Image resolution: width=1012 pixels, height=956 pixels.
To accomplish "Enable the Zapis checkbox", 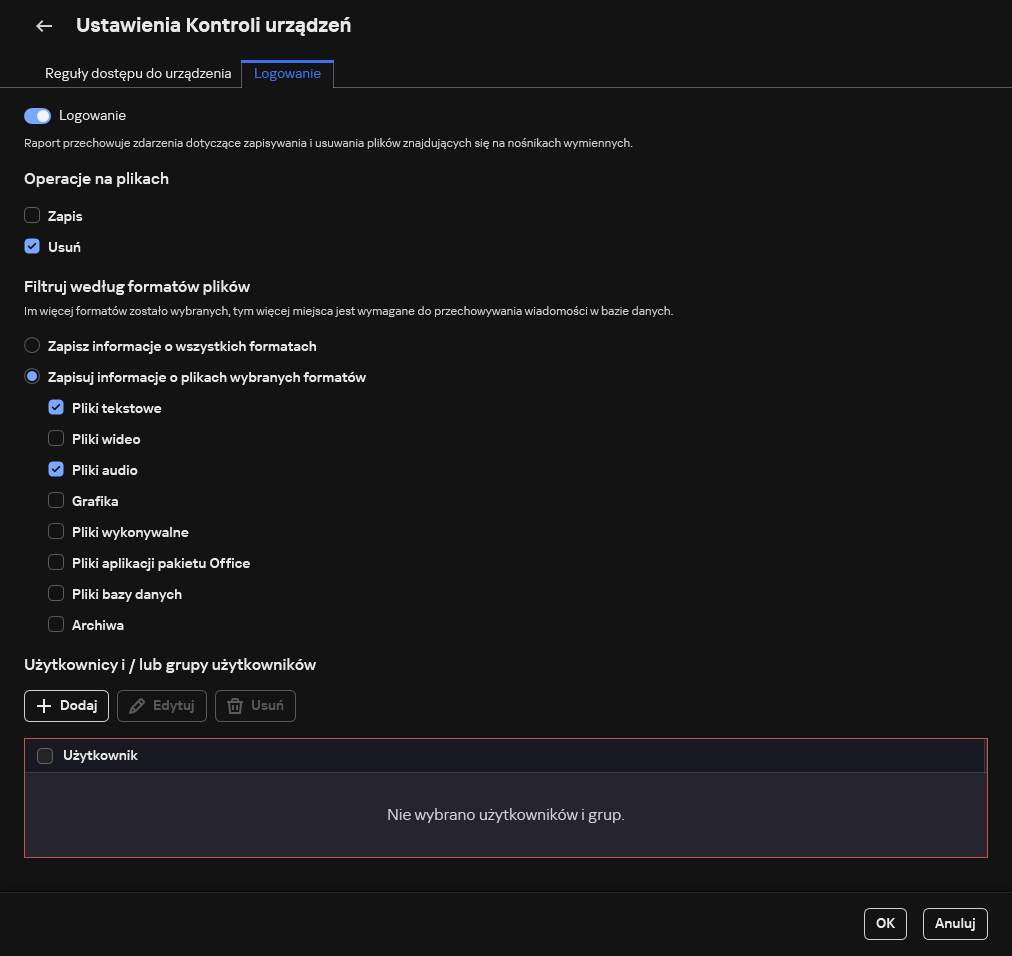I will pyautogui.click(x=32, y=215).
